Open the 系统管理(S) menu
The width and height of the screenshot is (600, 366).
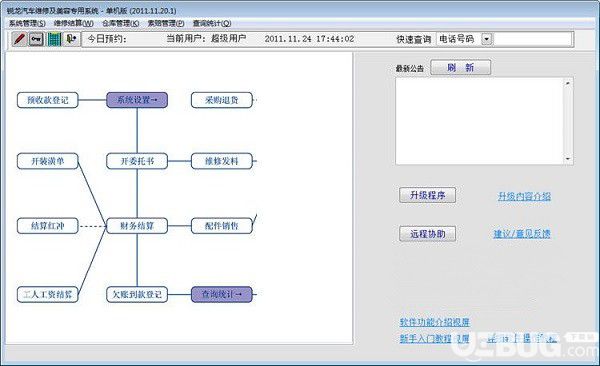coord(27,23)
